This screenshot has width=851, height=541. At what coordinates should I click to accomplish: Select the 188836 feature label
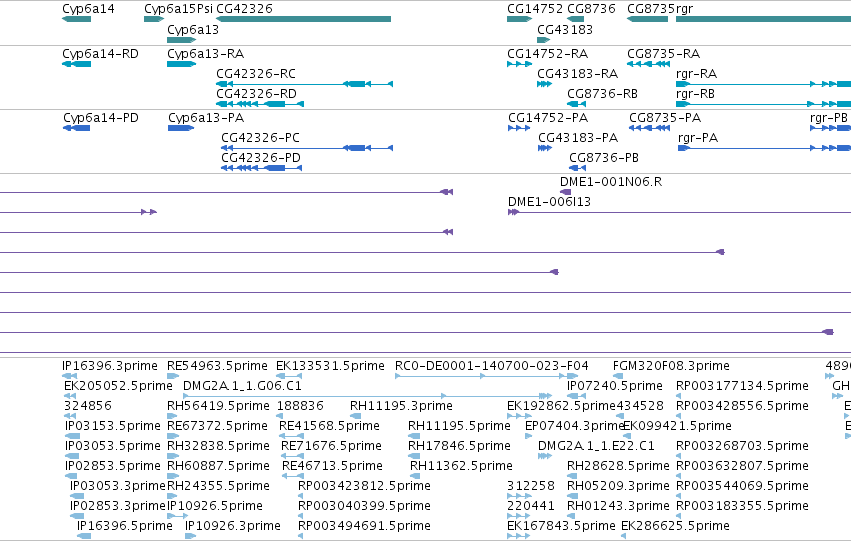[300, 406]
